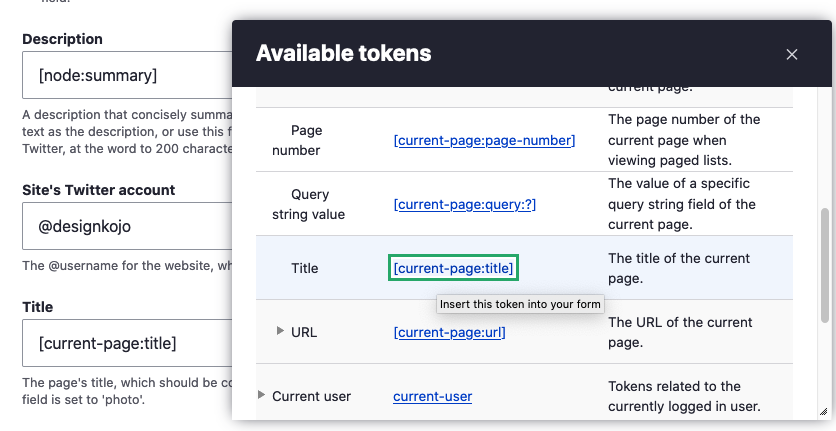Select the 'Query string value' row label

click(x=308, y=204)
